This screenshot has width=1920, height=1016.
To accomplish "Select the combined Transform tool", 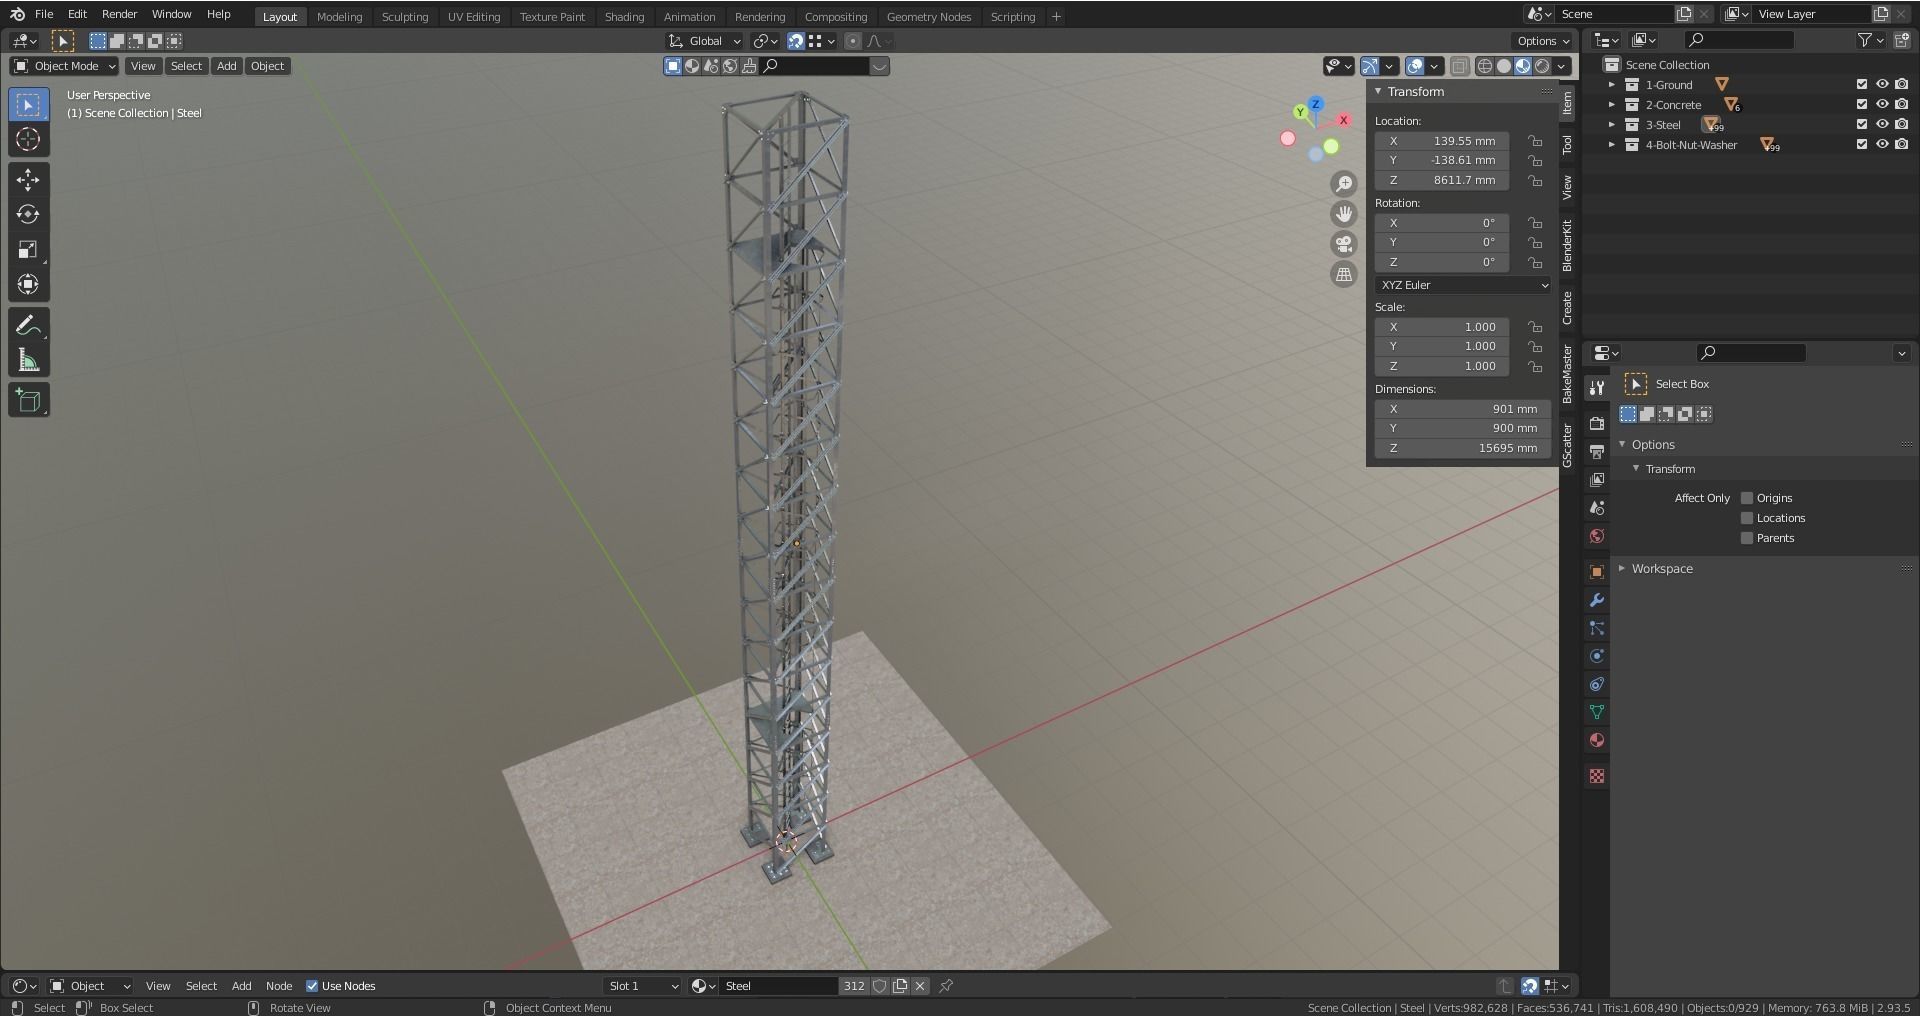I will pyautogui.click(x=28, y=285).
